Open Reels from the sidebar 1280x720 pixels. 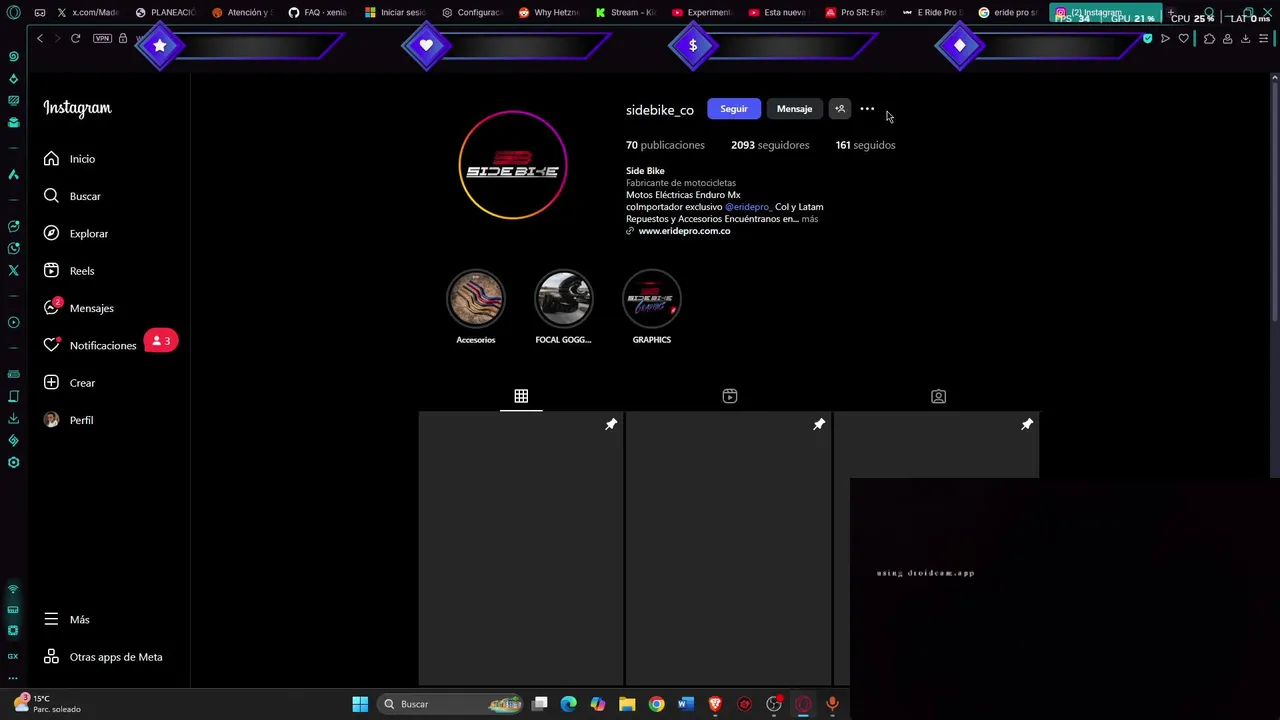click(x=69, y=271)
